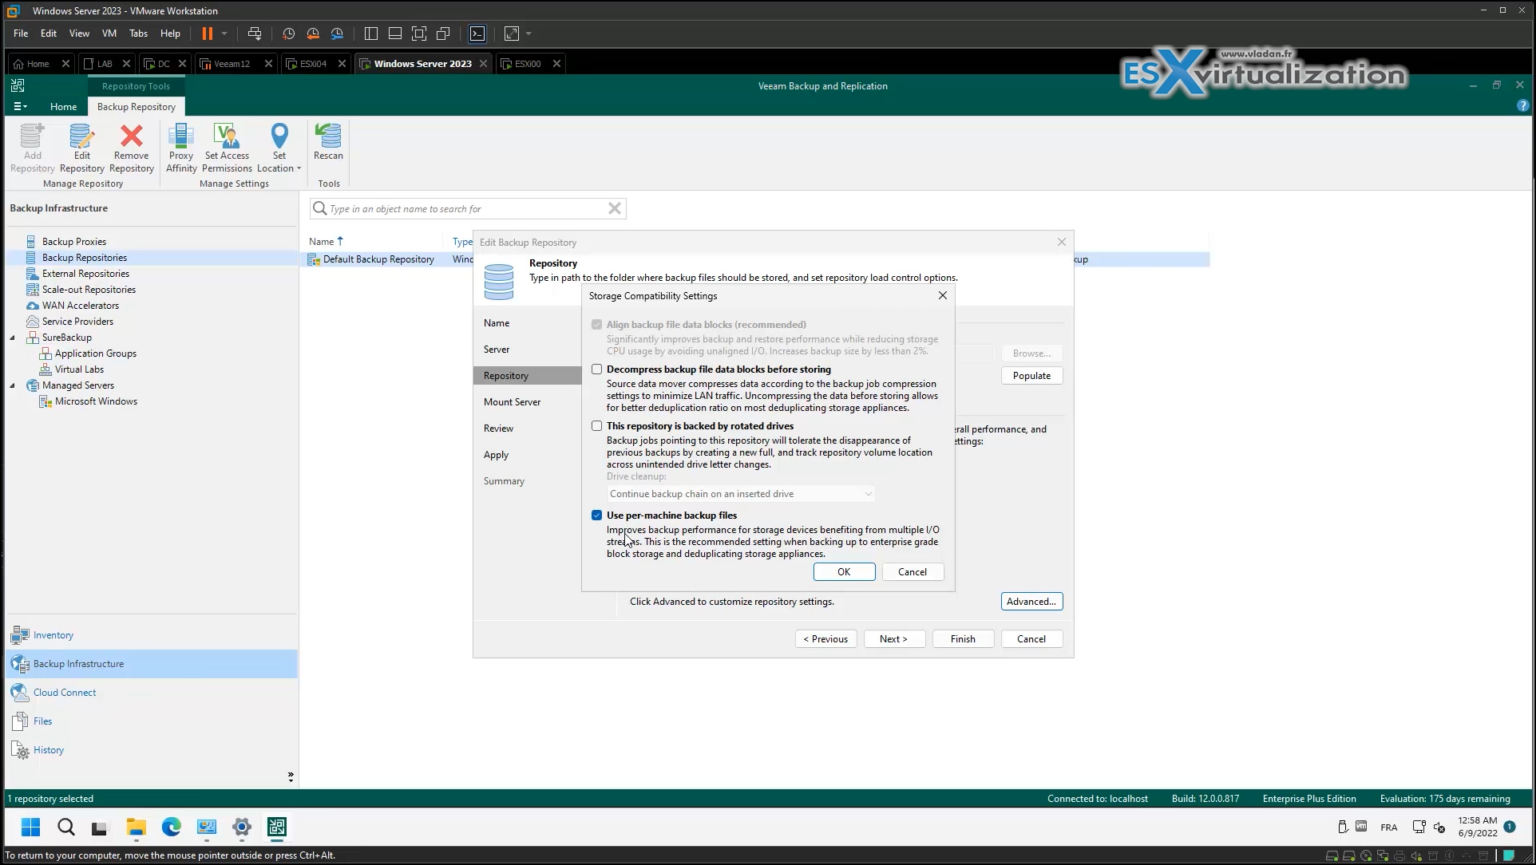Switch to the ESXi04 tab
The height and width of the screenshot is (865, 1536).
(311, 63)
